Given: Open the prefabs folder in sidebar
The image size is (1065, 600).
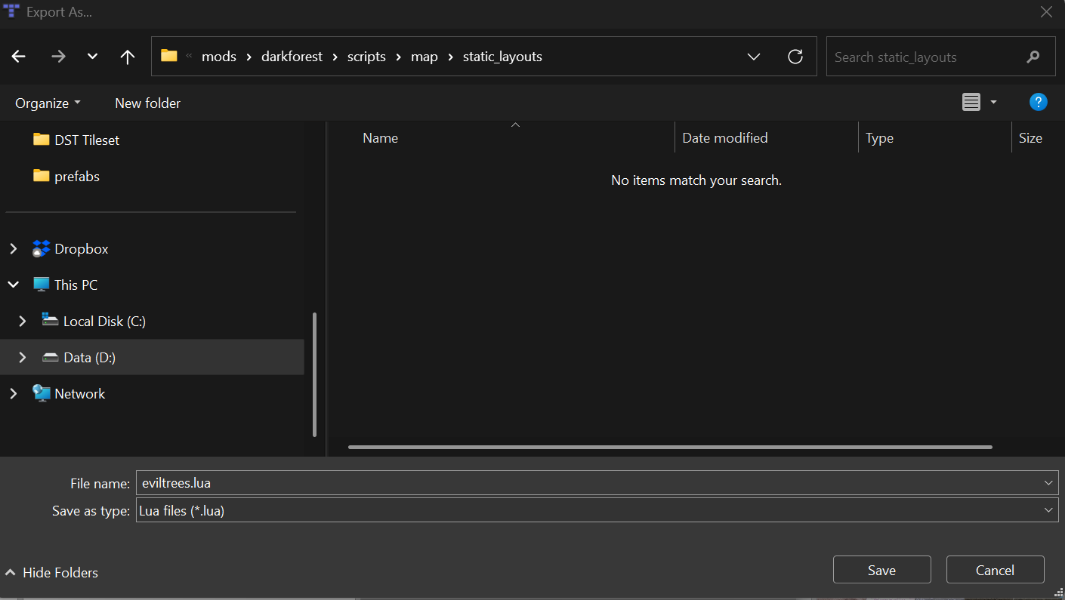Looking at the screenshot, I should click(76, 176).
